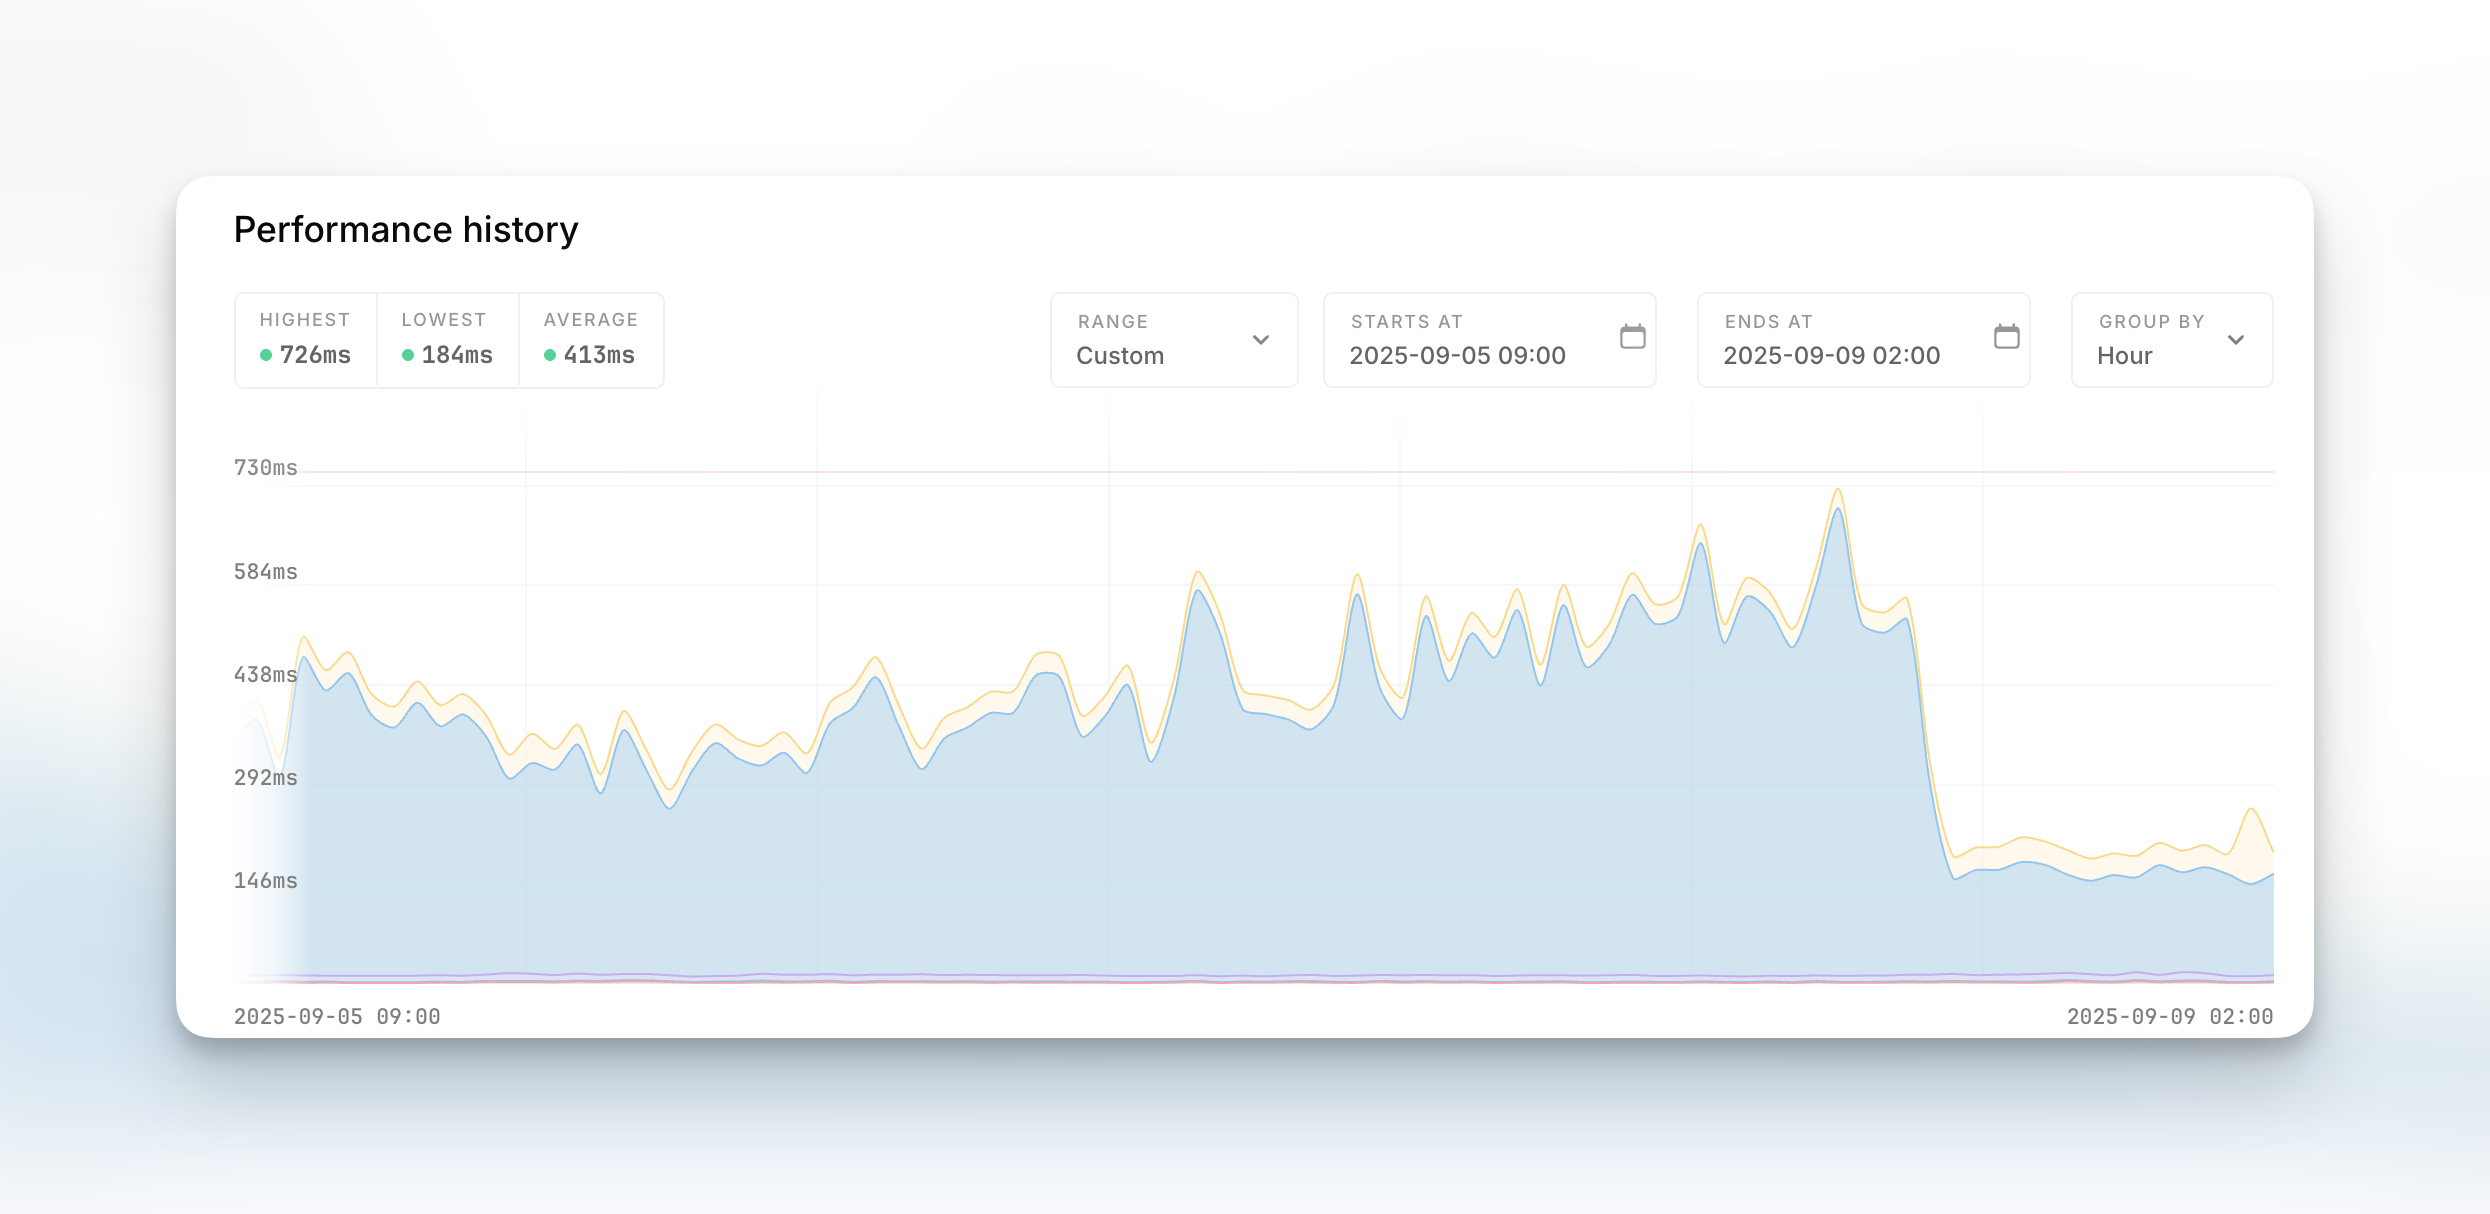Select the Average stat cell

(x=591, y=340)
